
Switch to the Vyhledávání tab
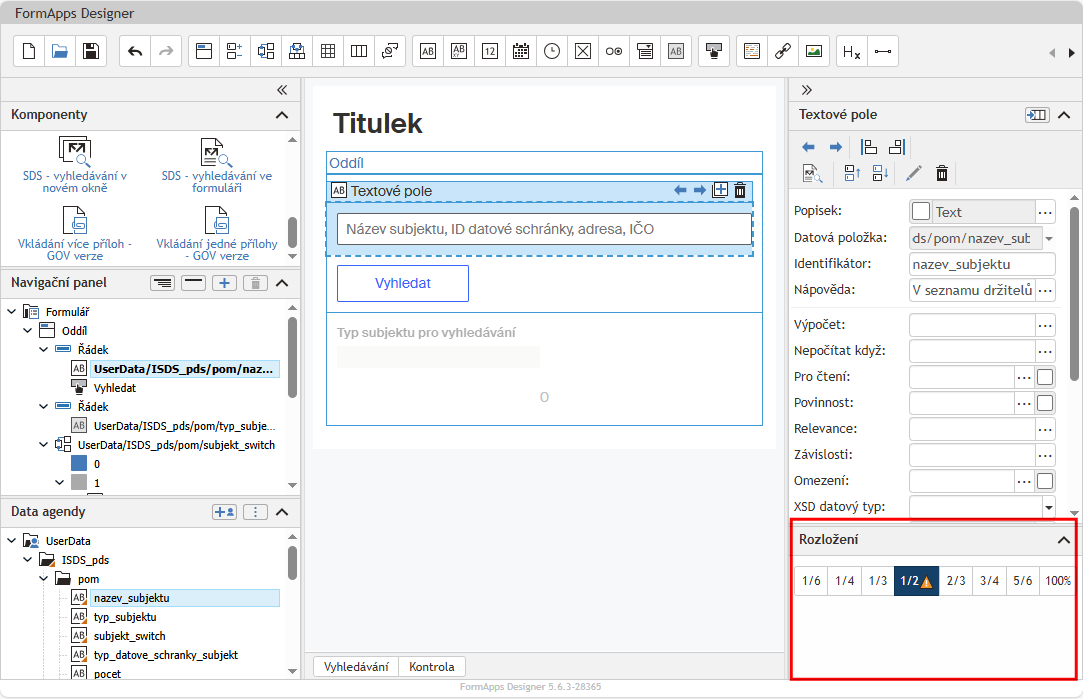pos(356,667)
